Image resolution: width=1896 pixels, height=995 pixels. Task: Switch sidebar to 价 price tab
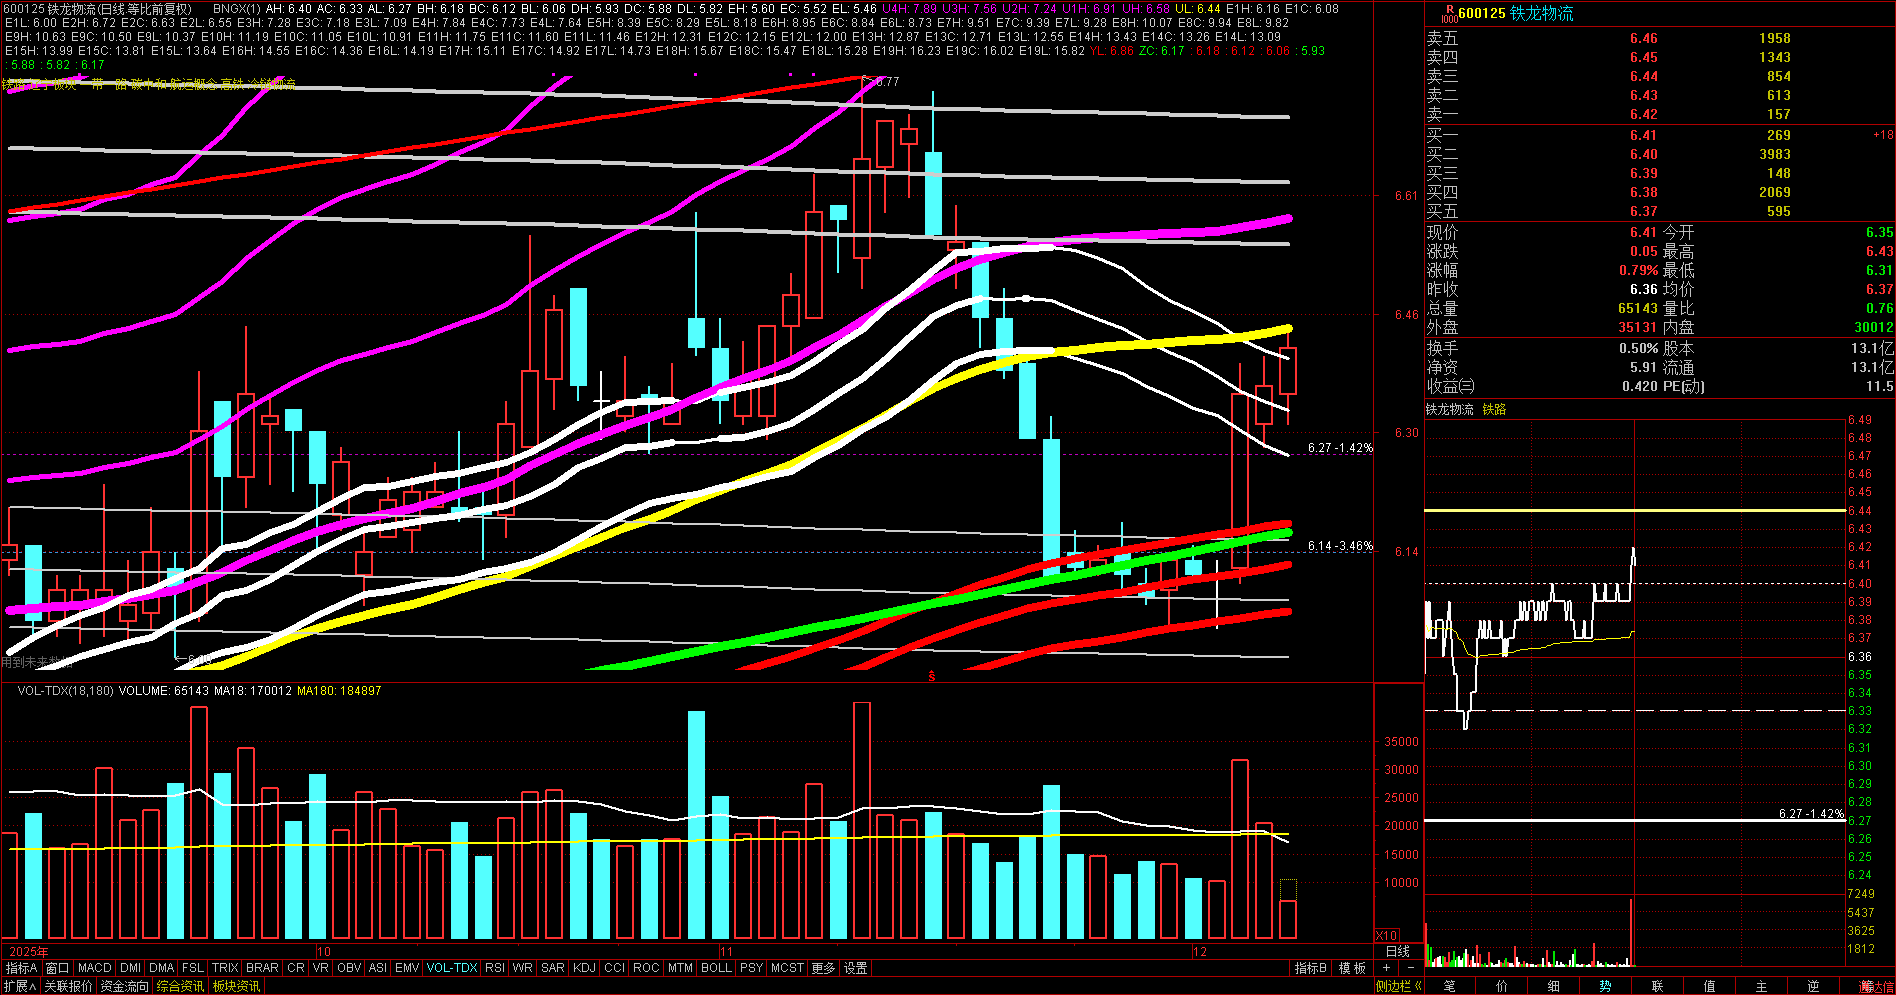point(1502,986)
